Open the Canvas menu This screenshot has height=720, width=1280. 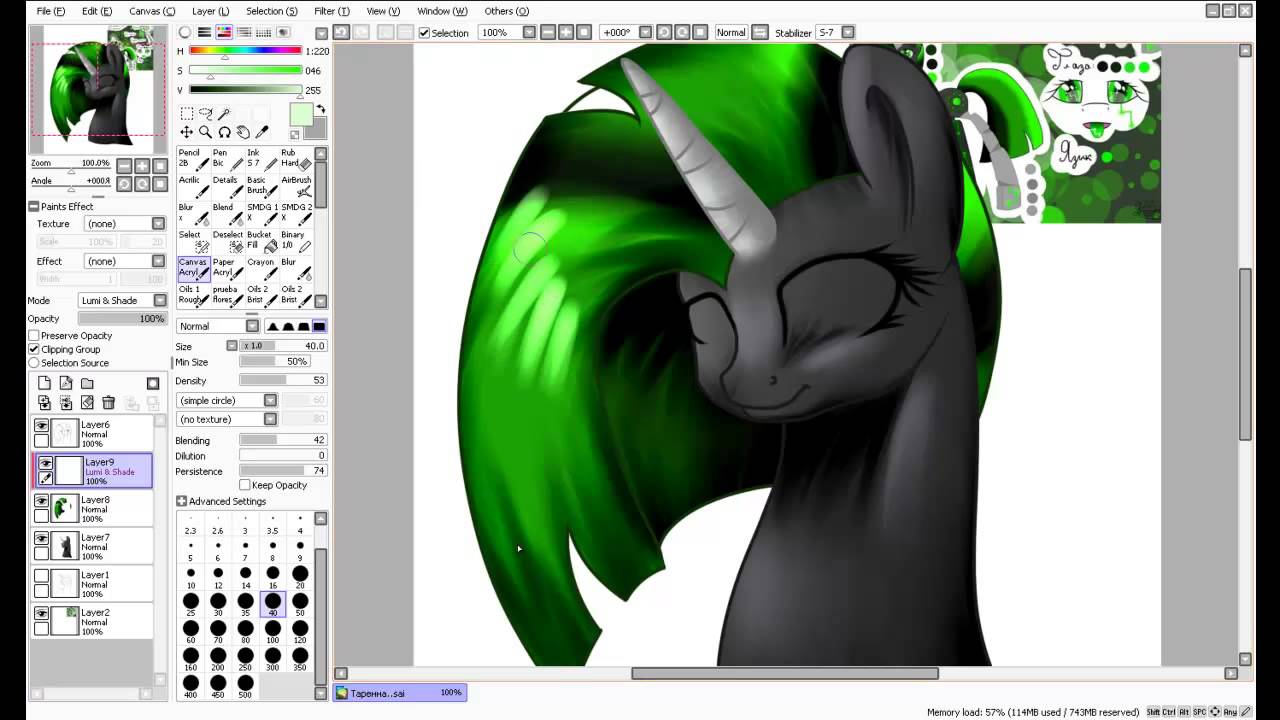point(152,11)
